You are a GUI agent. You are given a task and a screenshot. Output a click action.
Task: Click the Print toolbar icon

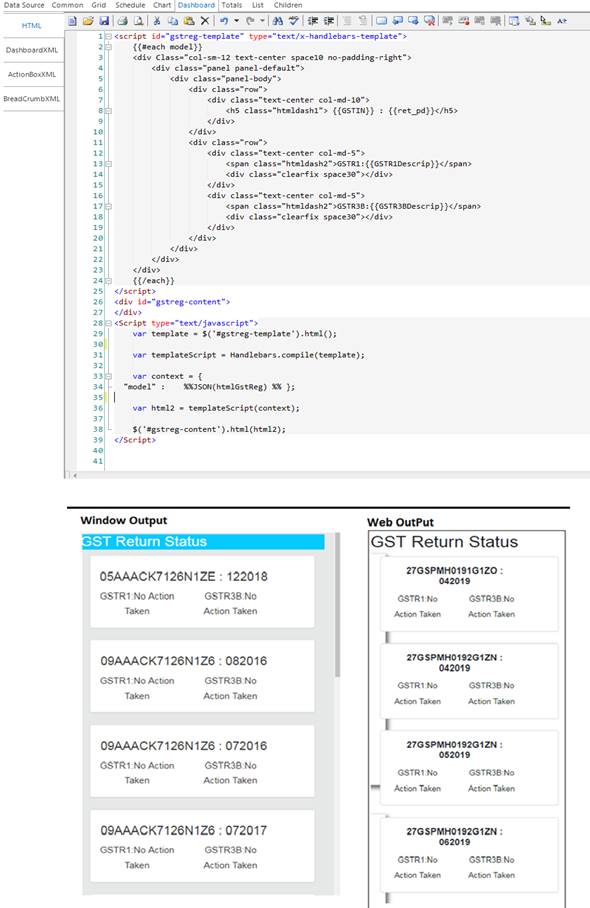(122, 21)
